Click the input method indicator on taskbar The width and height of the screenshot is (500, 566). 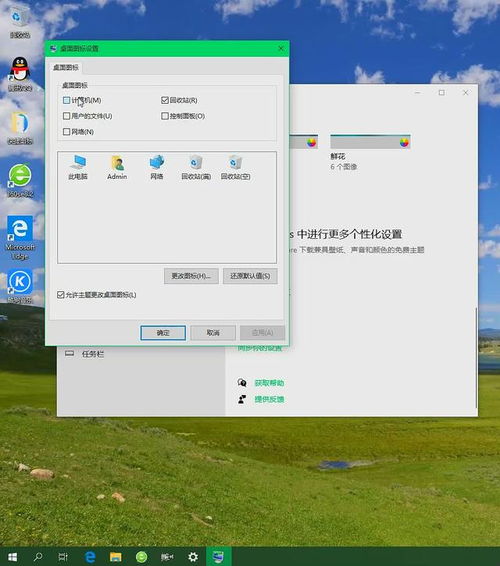pos(167,557)
